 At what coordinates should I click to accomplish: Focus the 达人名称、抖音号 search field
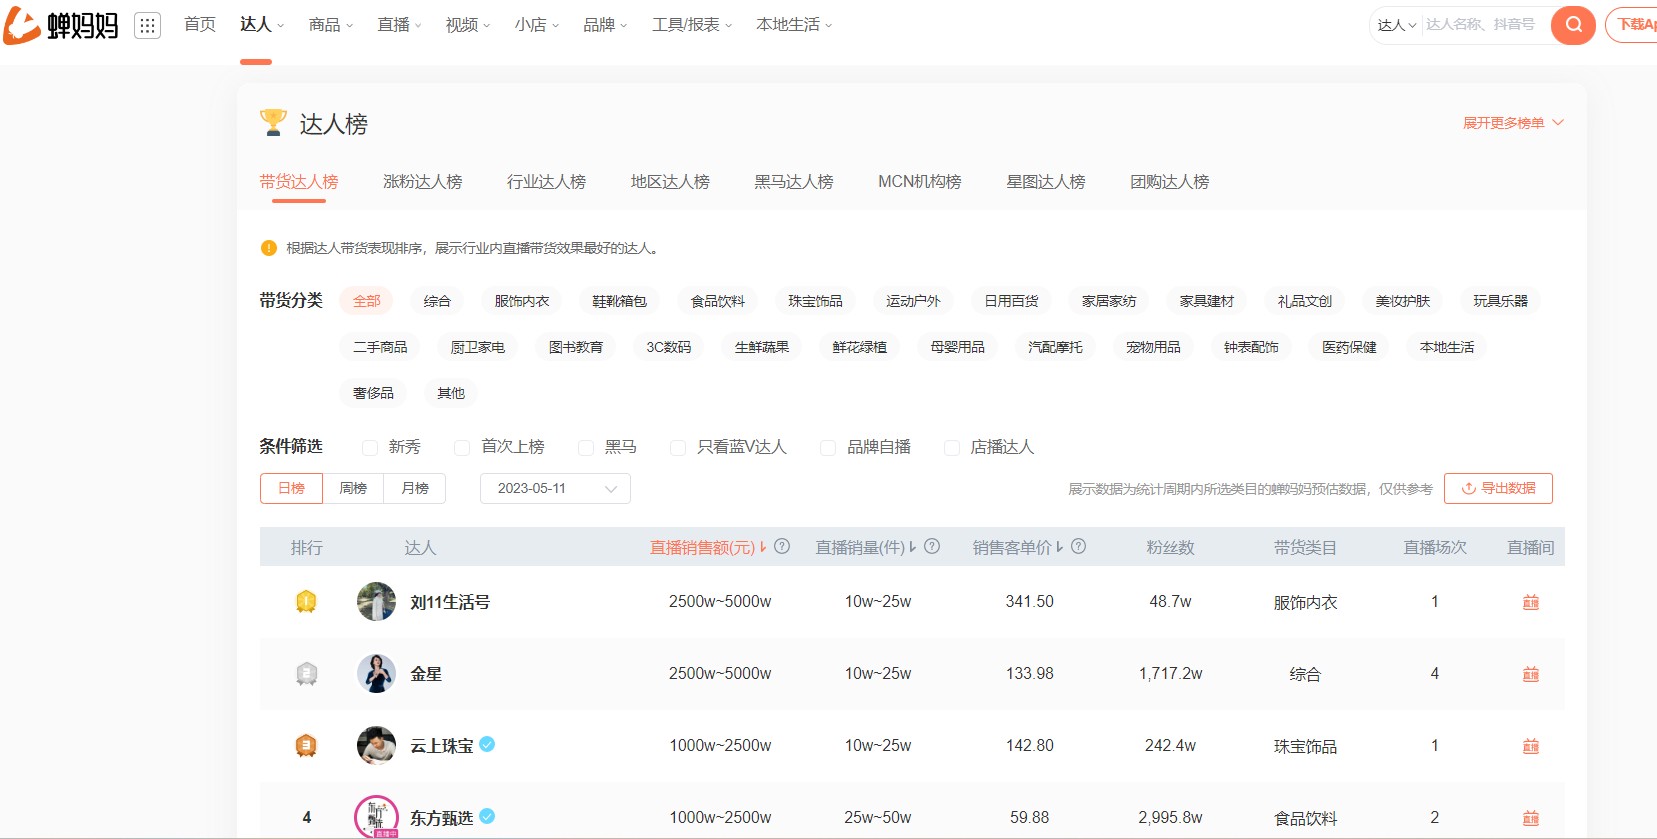coord(1486,25)
